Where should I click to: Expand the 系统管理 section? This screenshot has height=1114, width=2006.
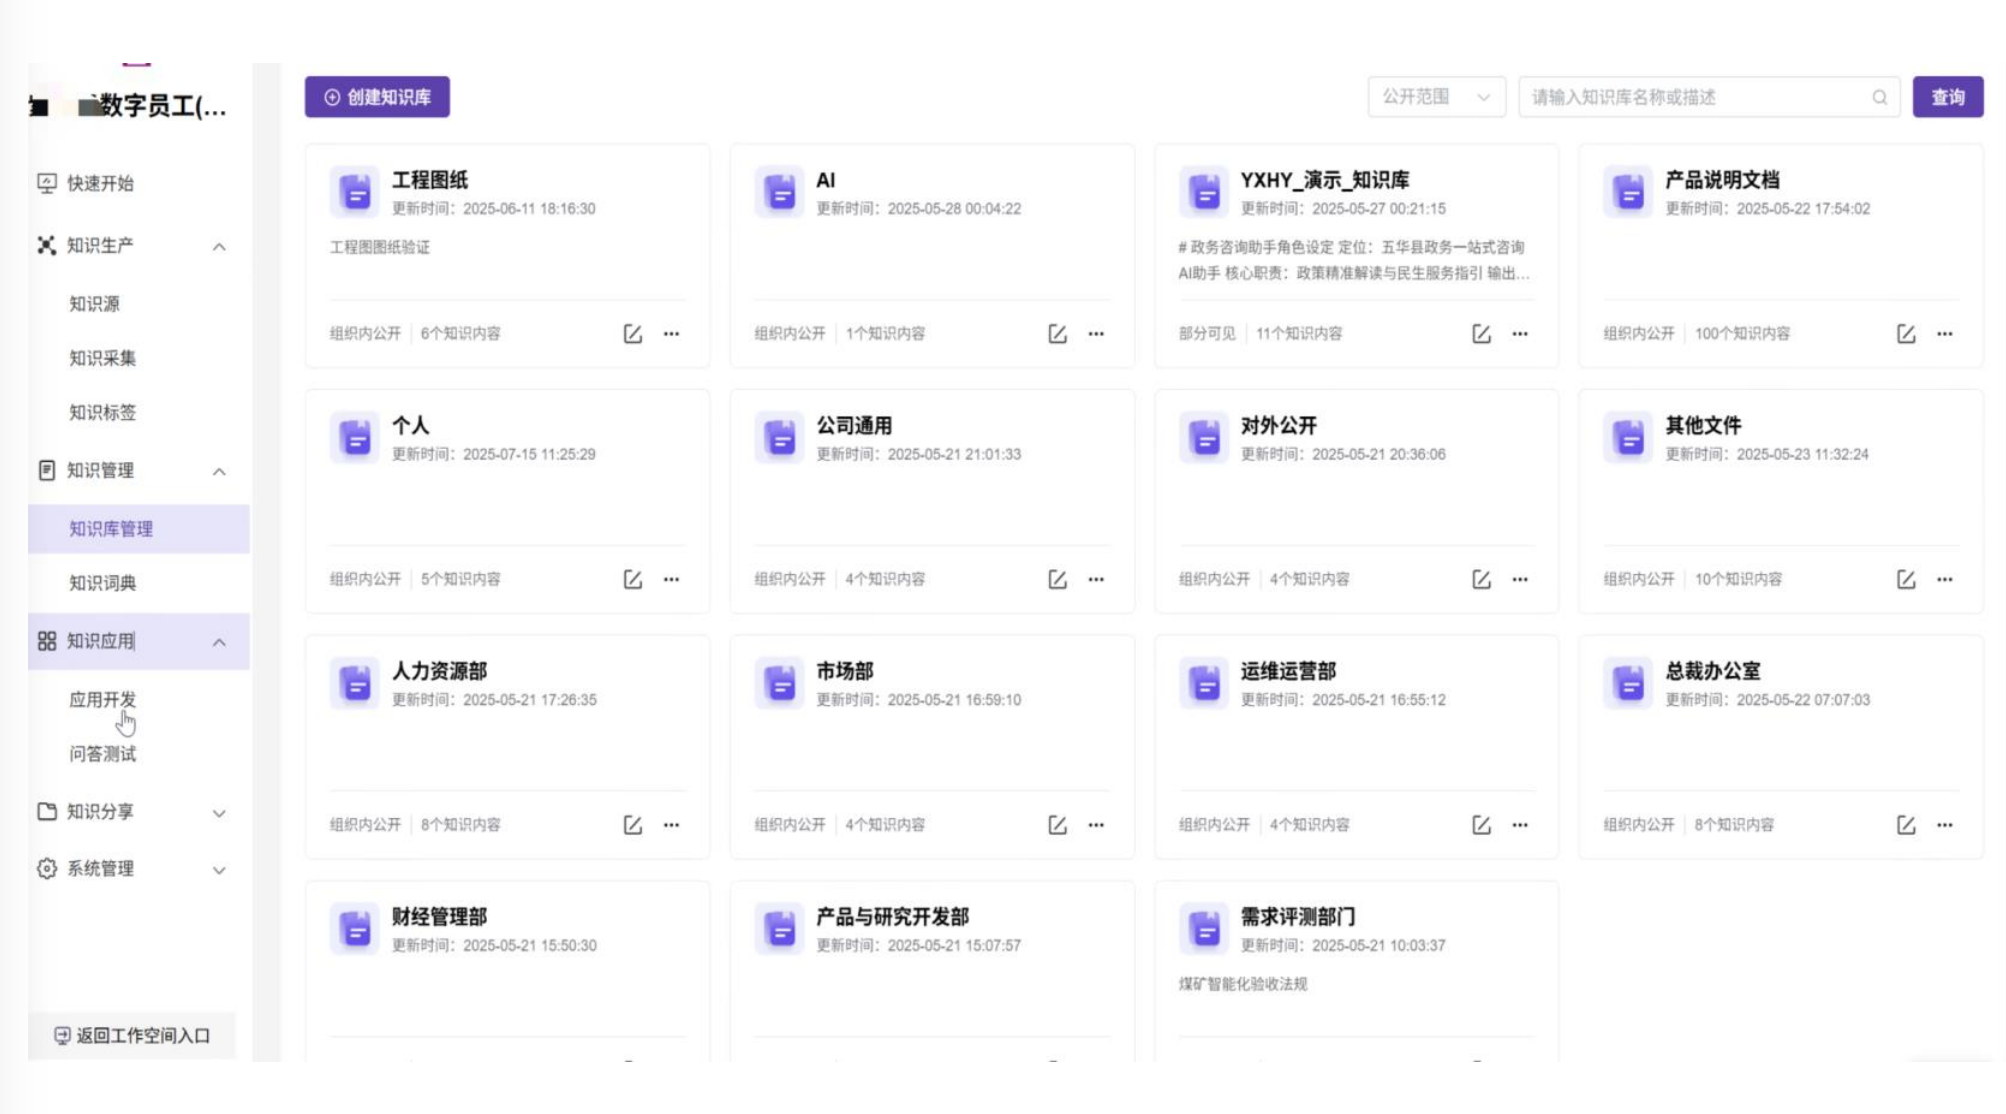pyautogui.click(x=219, y=870)
